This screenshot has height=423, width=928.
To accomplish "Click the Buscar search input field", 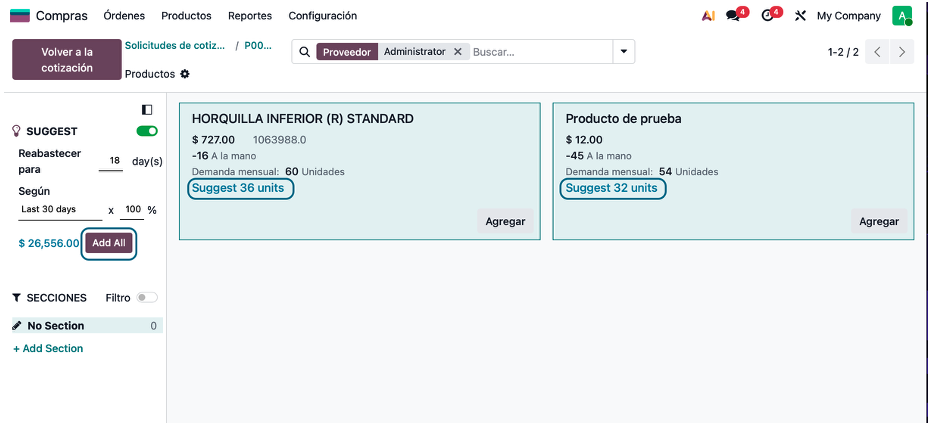I will pyautogui.click(x=538, y=52).
